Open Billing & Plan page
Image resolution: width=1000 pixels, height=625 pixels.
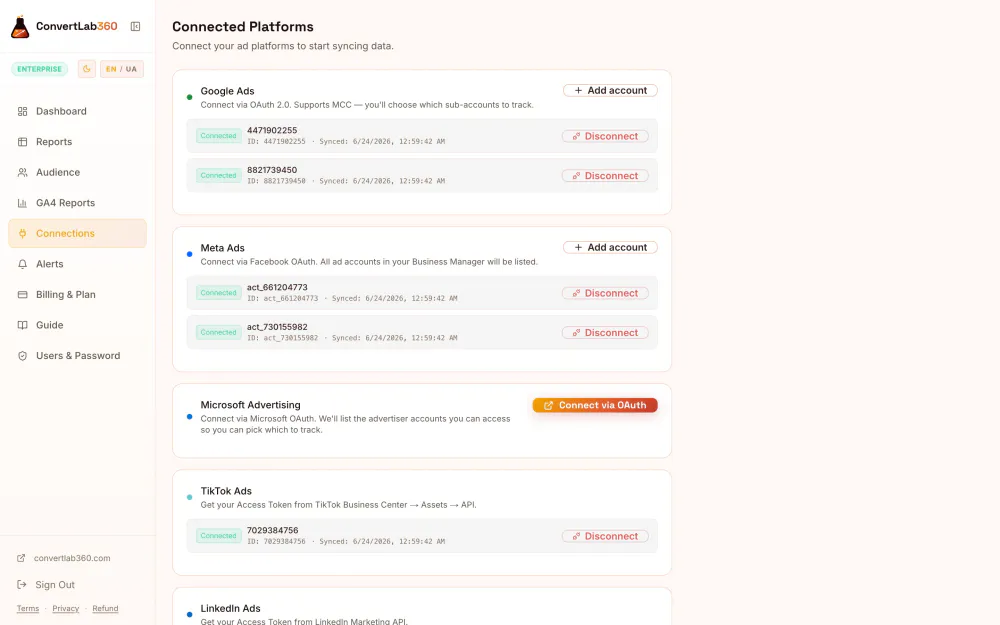77,295
